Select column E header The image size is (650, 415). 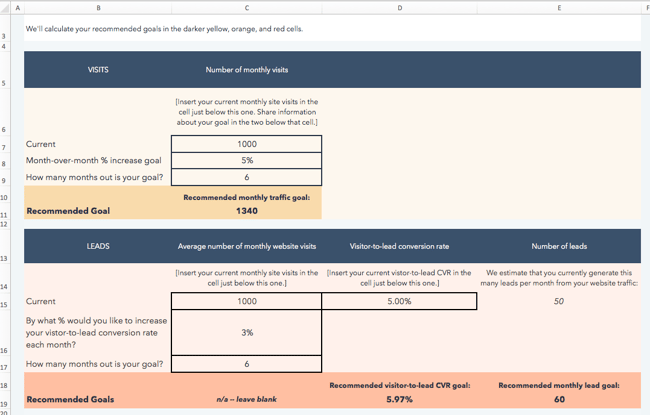tap(559, 8)
